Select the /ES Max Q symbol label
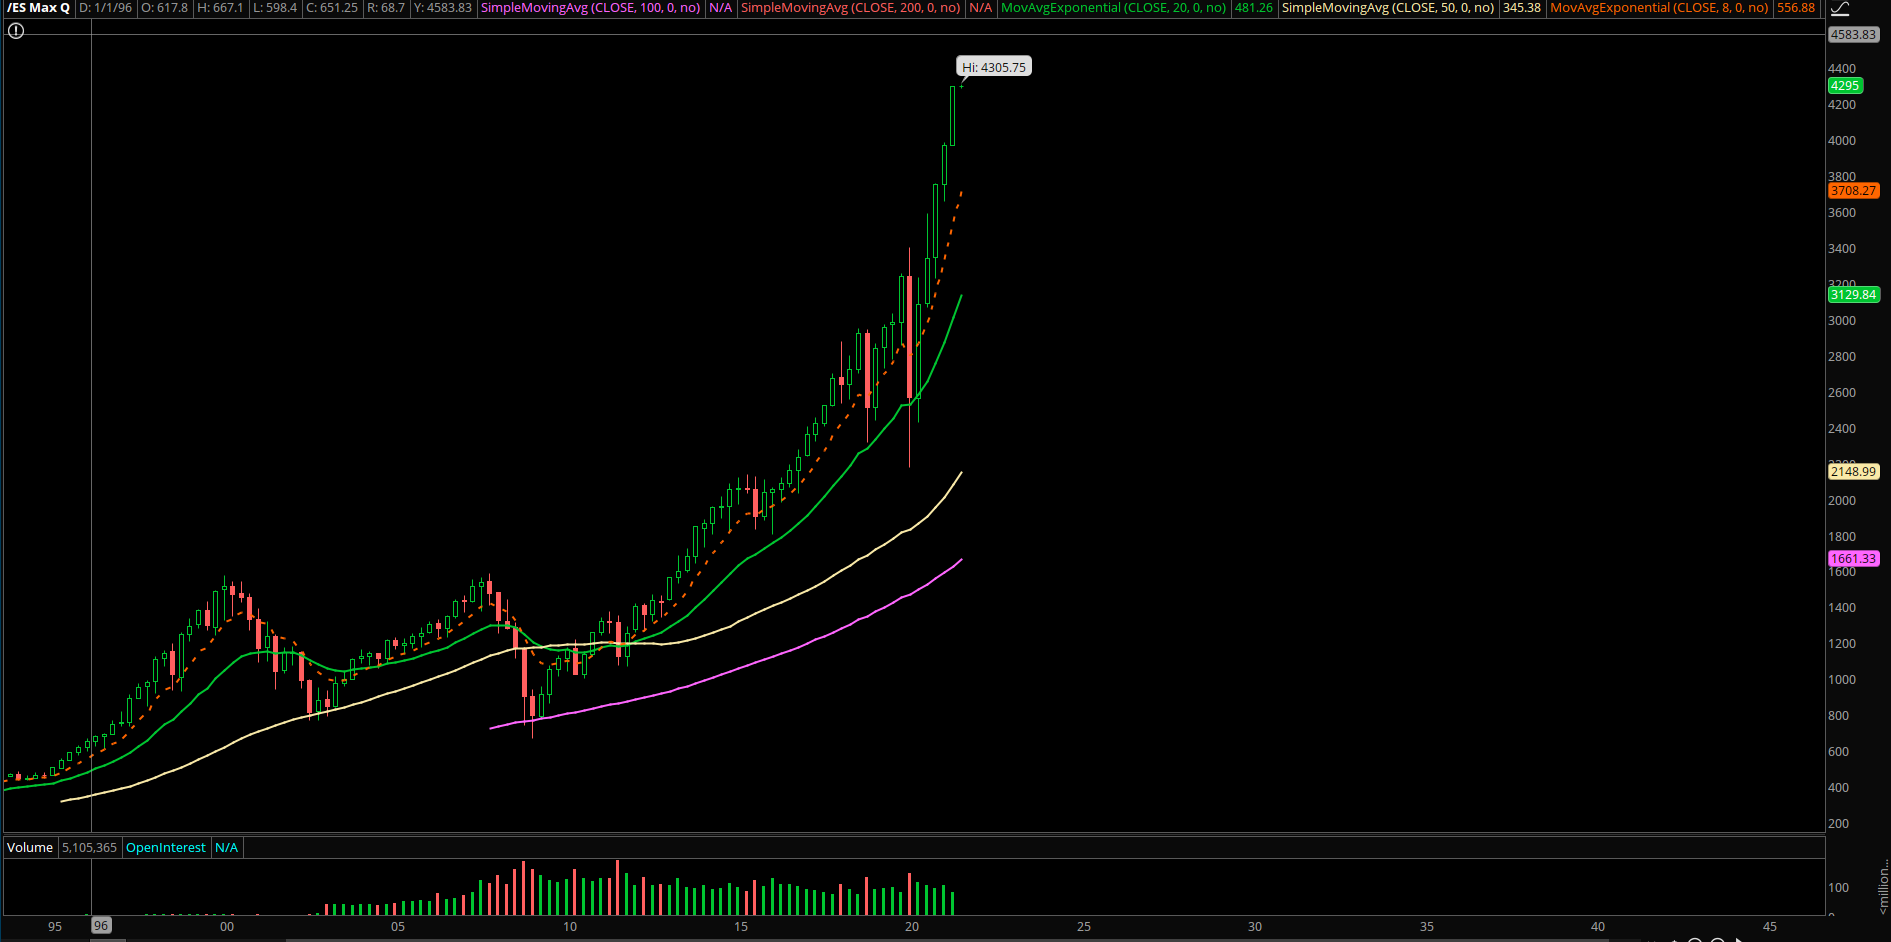The image size is (1891, 942). 38,8
